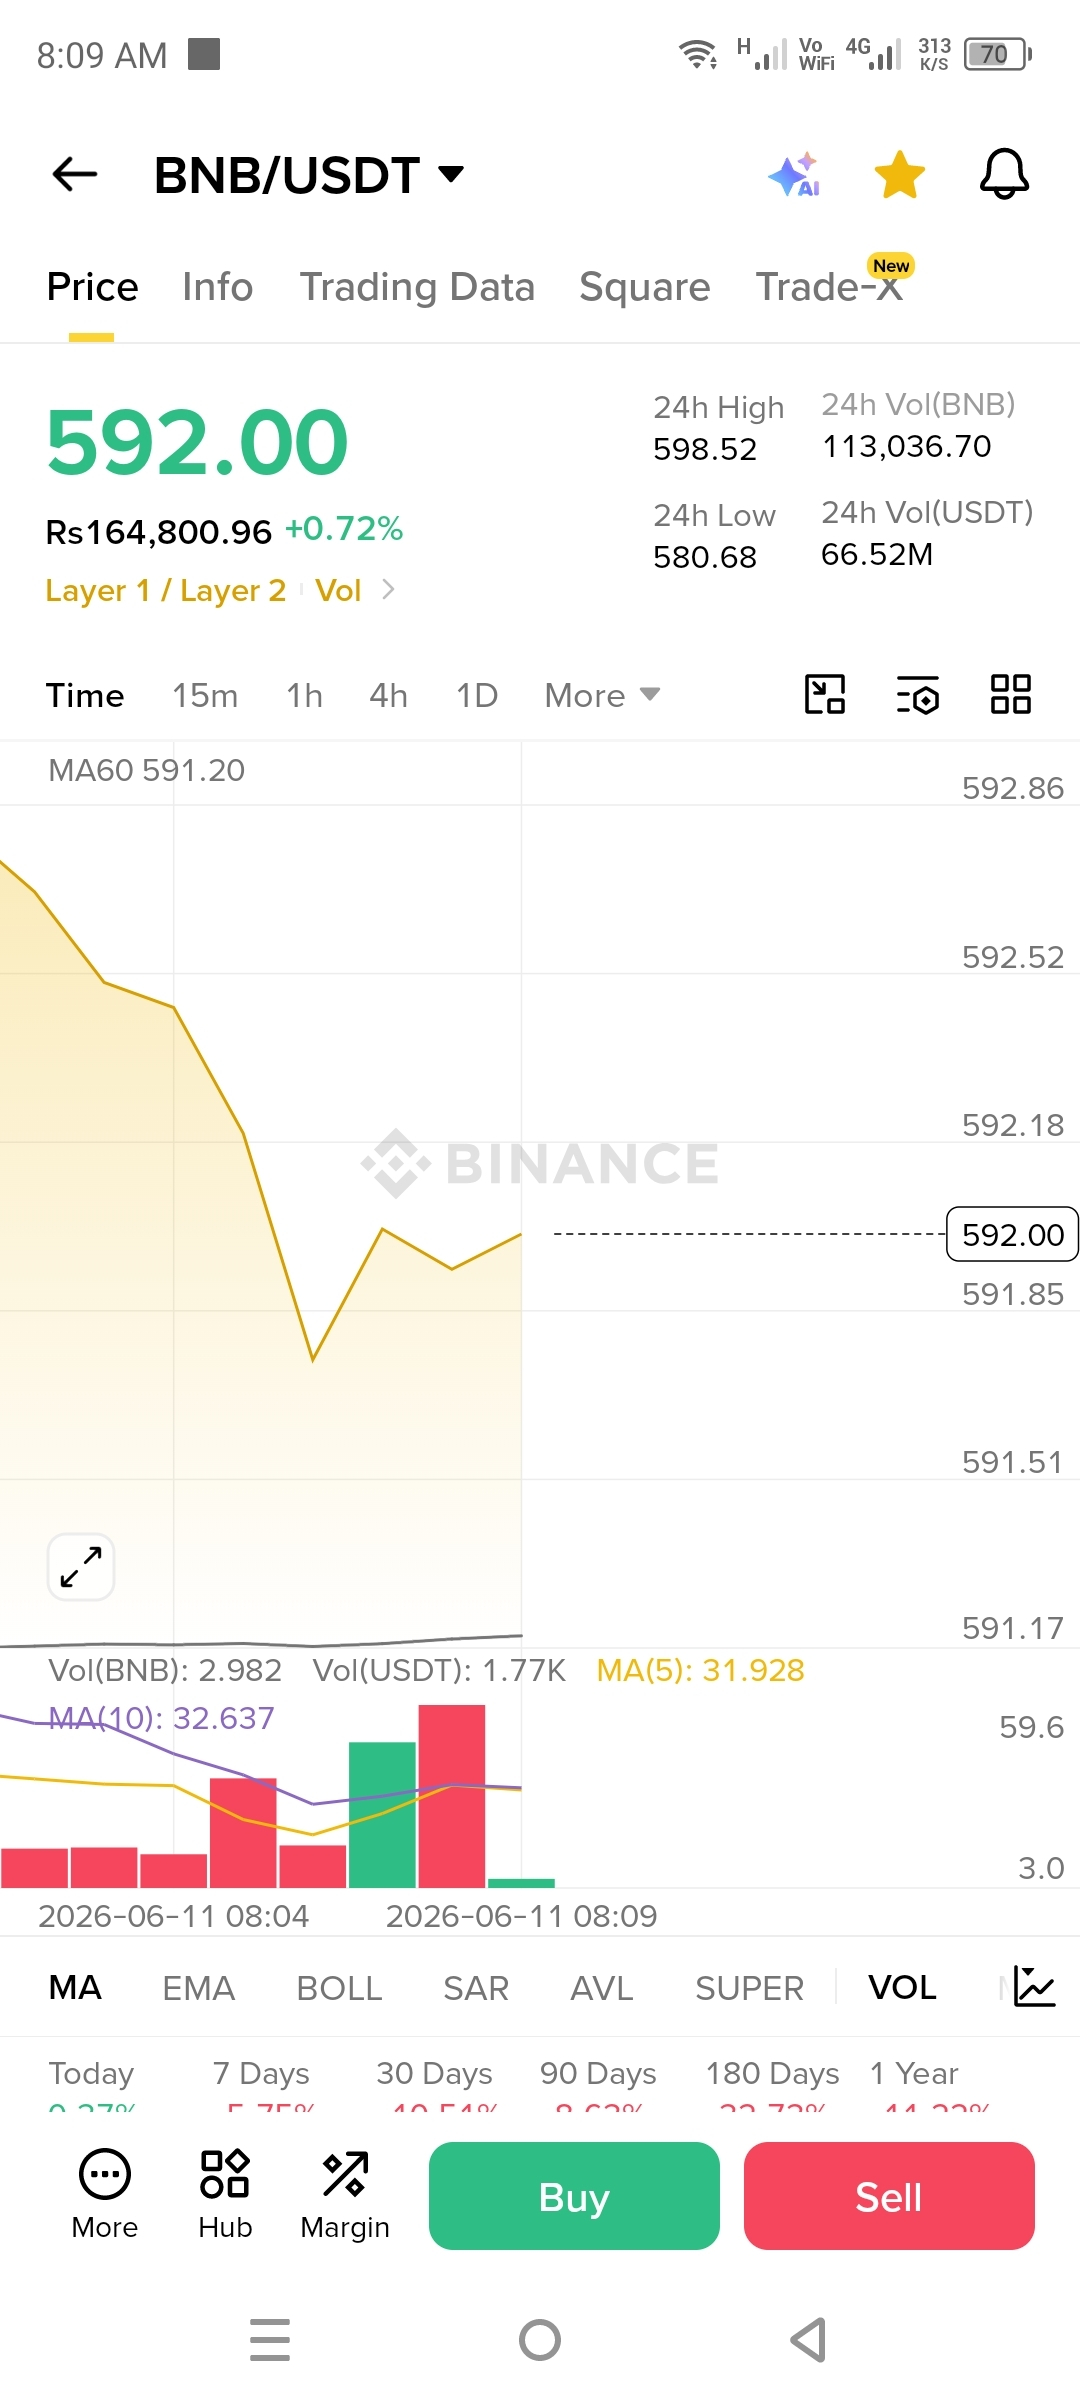Open the AI assistant sparkle icon
1080x2400 pixels.
click(x=795, y=175)
